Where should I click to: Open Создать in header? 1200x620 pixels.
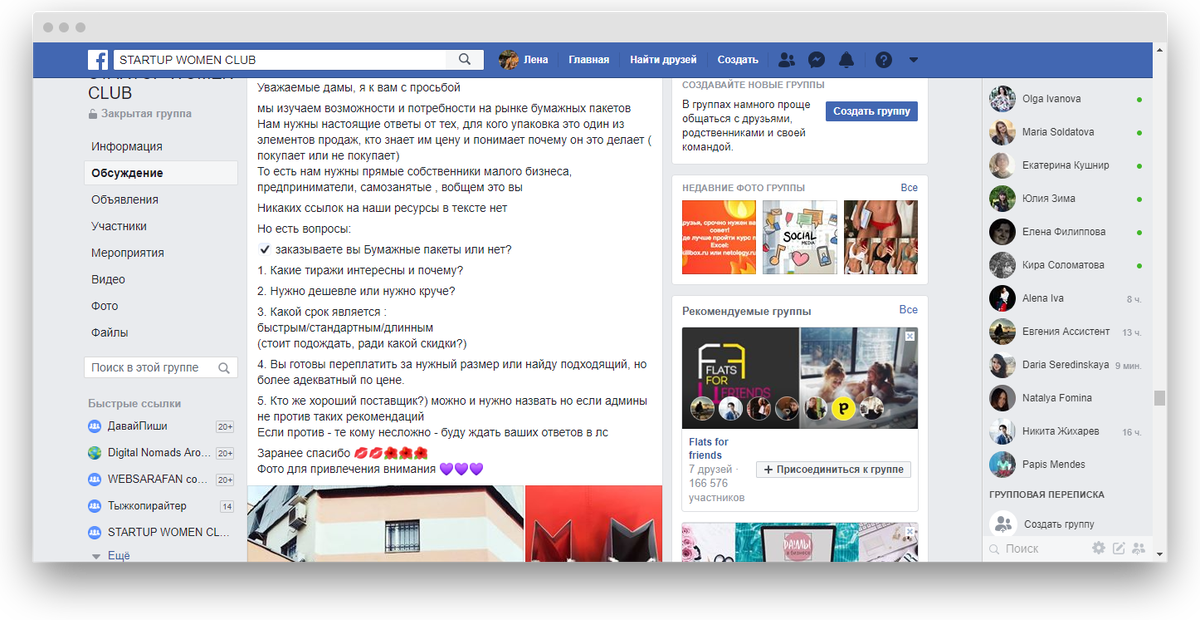click(738, 60)
